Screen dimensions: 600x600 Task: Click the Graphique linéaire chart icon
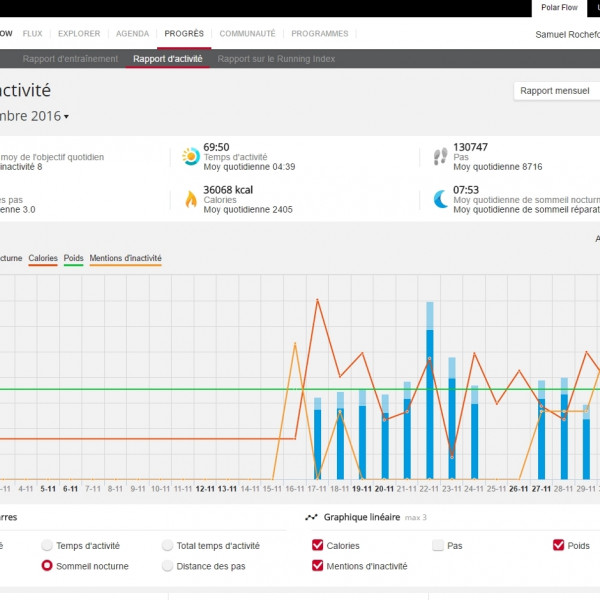coord(312,518)
